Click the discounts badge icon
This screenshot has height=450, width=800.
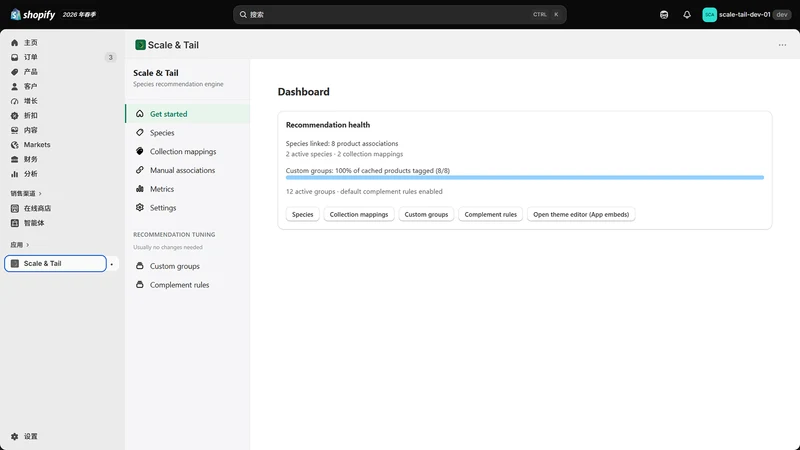[14, 116]
